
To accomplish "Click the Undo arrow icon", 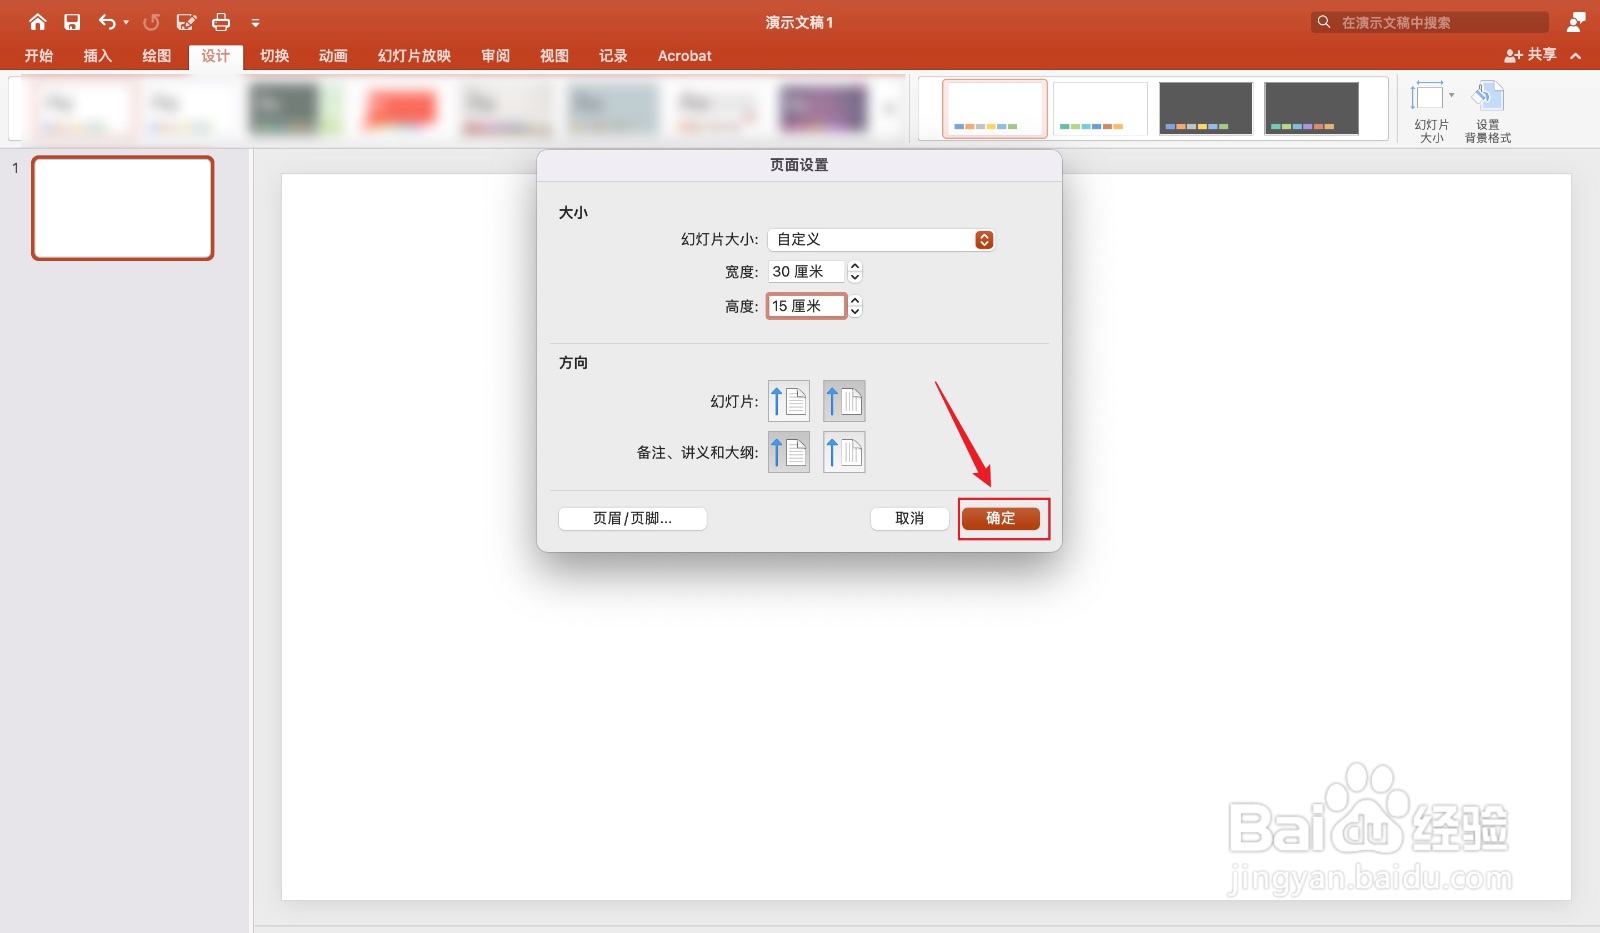I will [x=107, y=22].
